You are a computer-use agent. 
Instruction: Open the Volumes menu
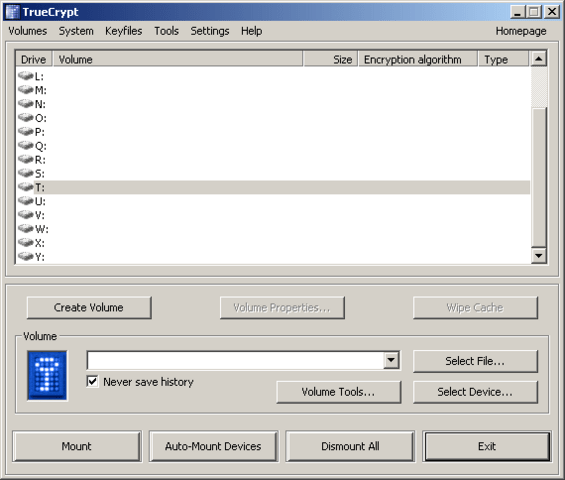pyautogui.click(x=28, y=31)
